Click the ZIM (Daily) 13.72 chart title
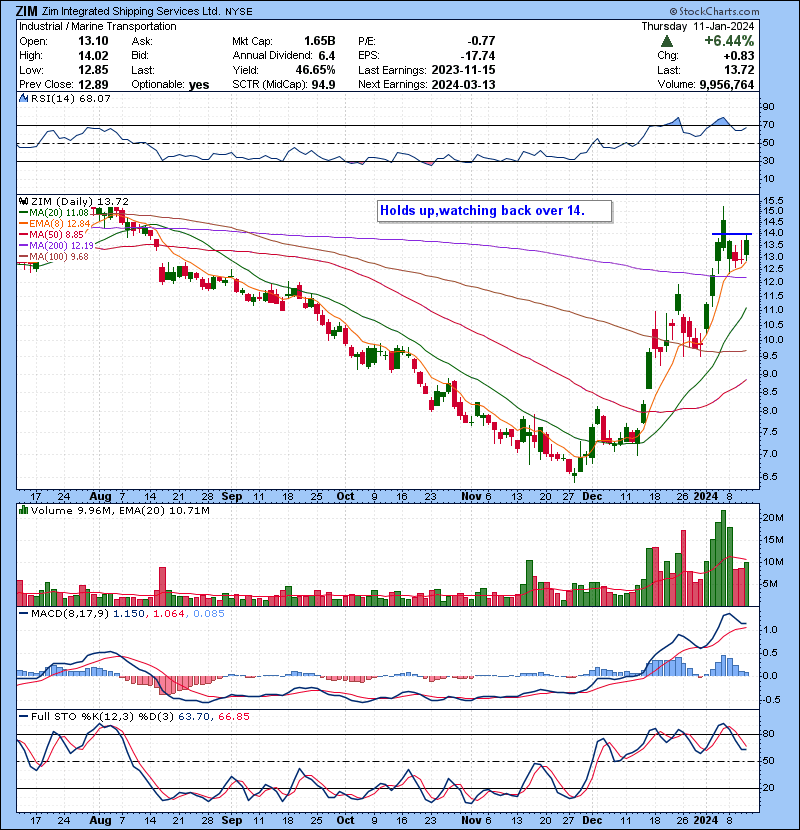 pyautogui.click(x=79, y=201)
